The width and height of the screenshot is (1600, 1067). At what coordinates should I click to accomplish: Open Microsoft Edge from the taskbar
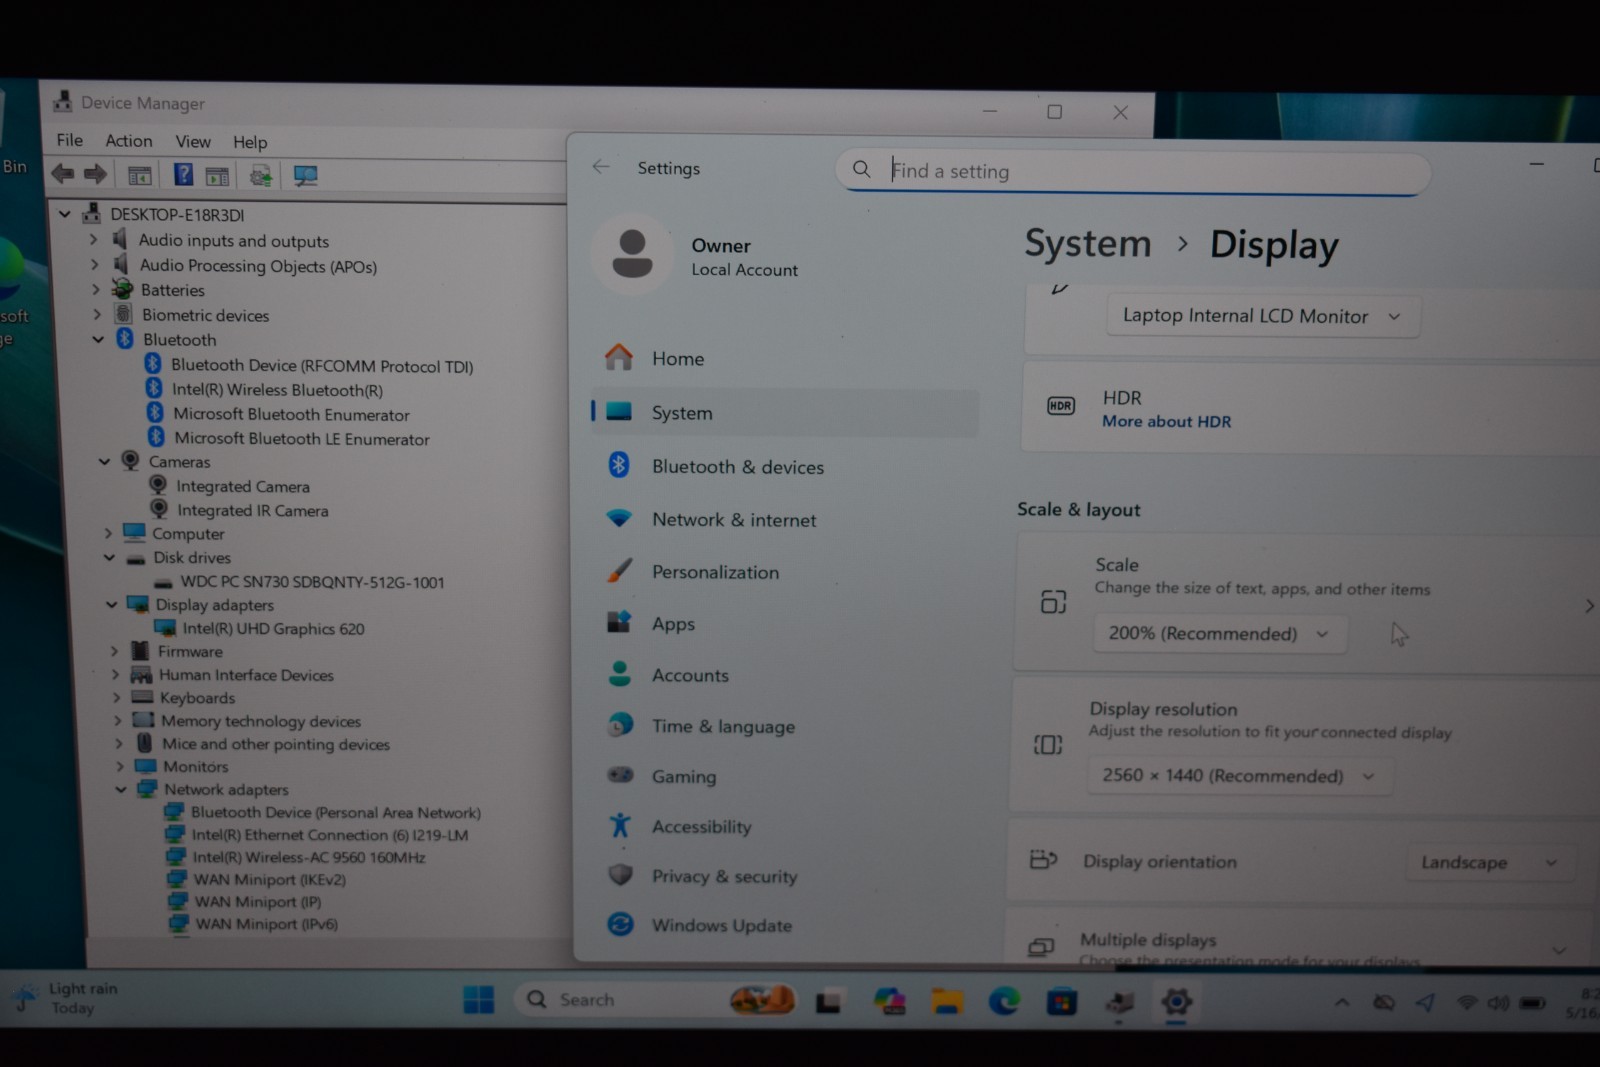(1004, 1001)
